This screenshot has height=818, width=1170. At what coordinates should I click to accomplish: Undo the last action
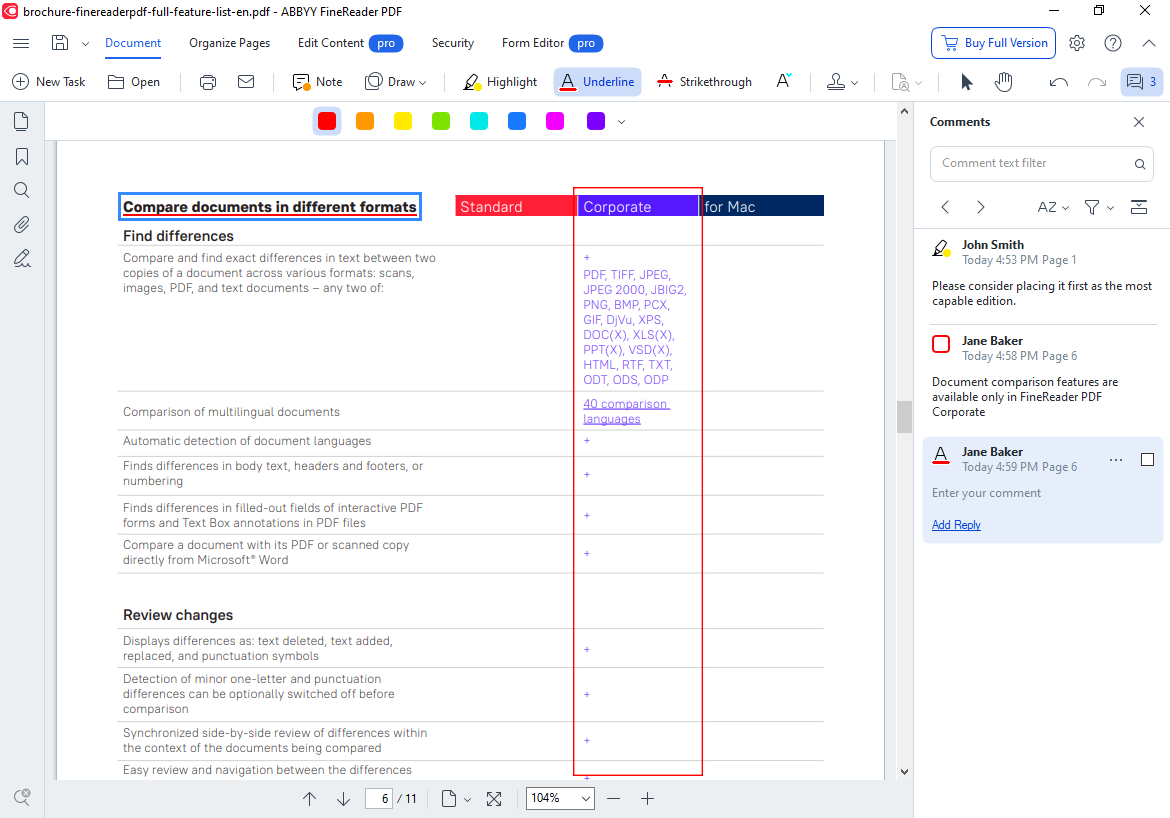[x=1059, y=82]
